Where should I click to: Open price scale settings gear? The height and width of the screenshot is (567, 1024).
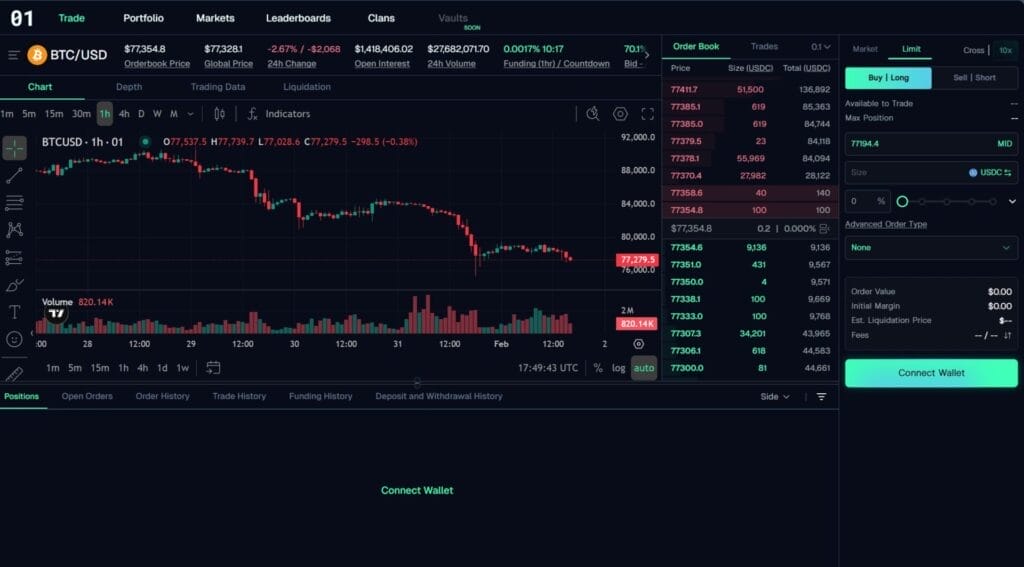click(x=639, y=344)
